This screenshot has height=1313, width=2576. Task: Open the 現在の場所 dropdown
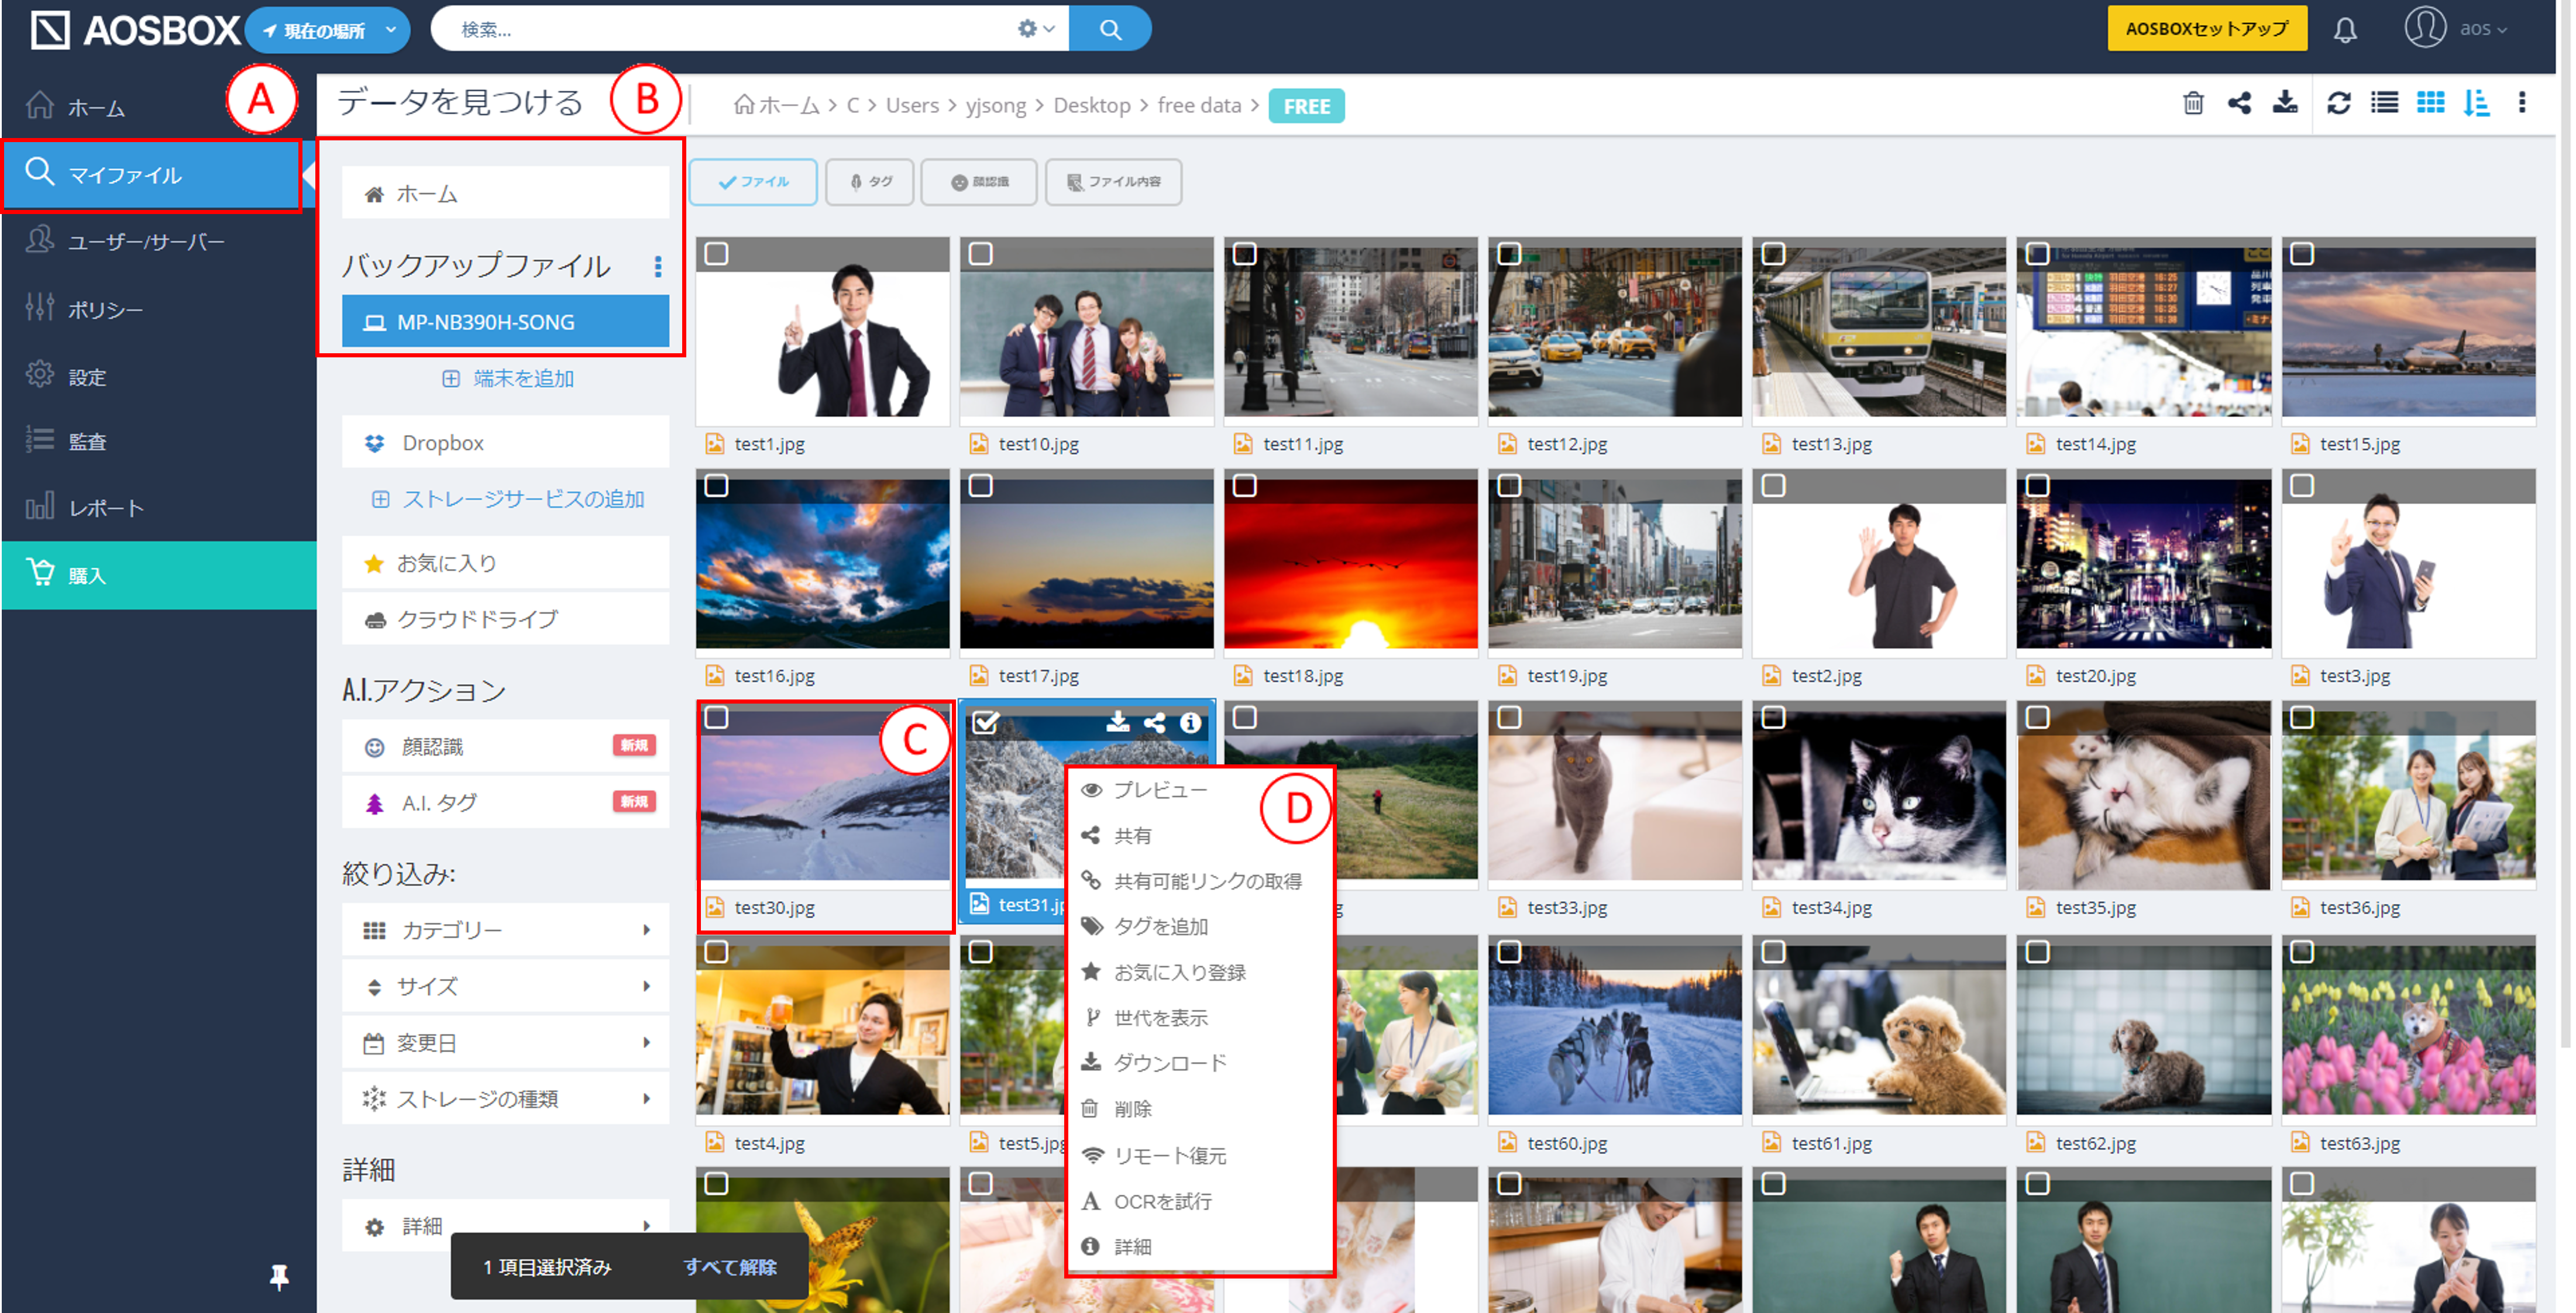coord(326,30)
